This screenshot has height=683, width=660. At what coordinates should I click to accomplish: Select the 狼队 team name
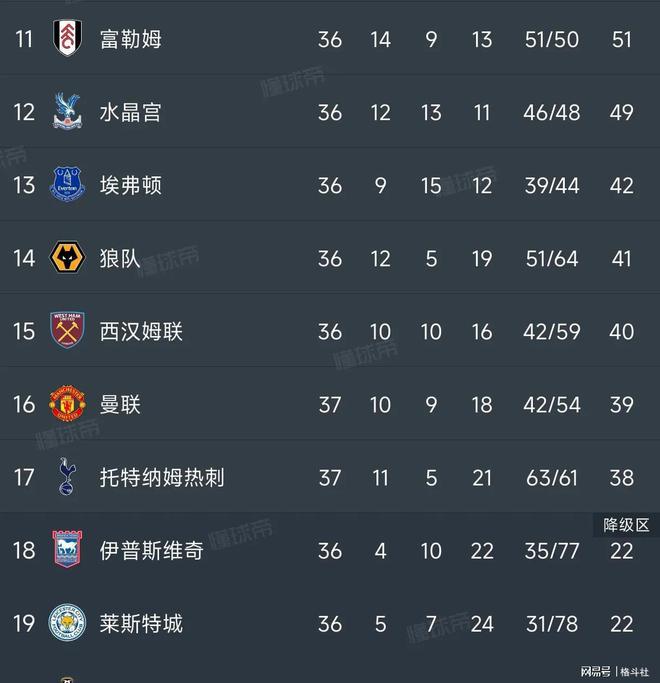120,258
